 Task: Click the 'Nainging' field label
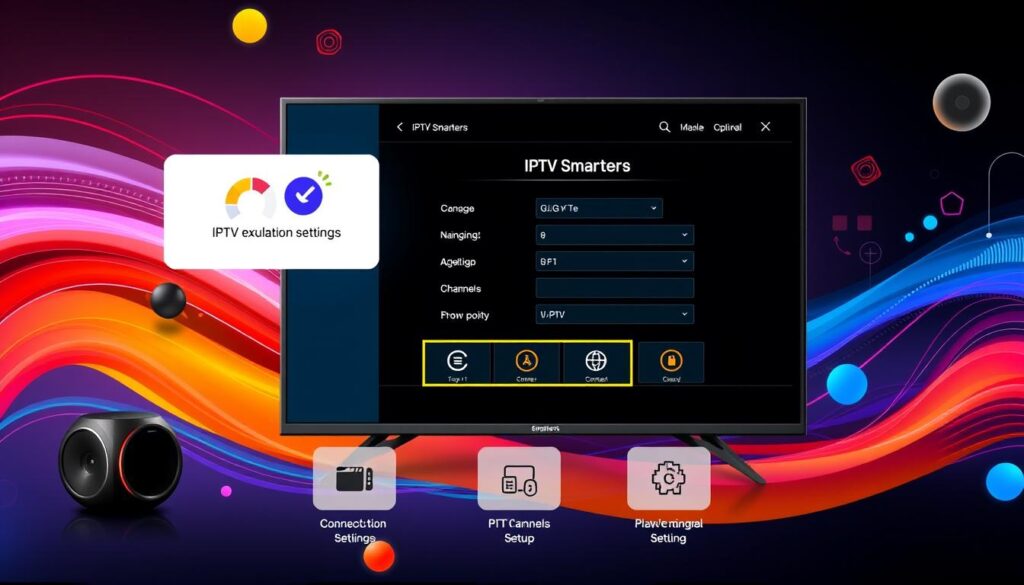click(x=460, y=235)
